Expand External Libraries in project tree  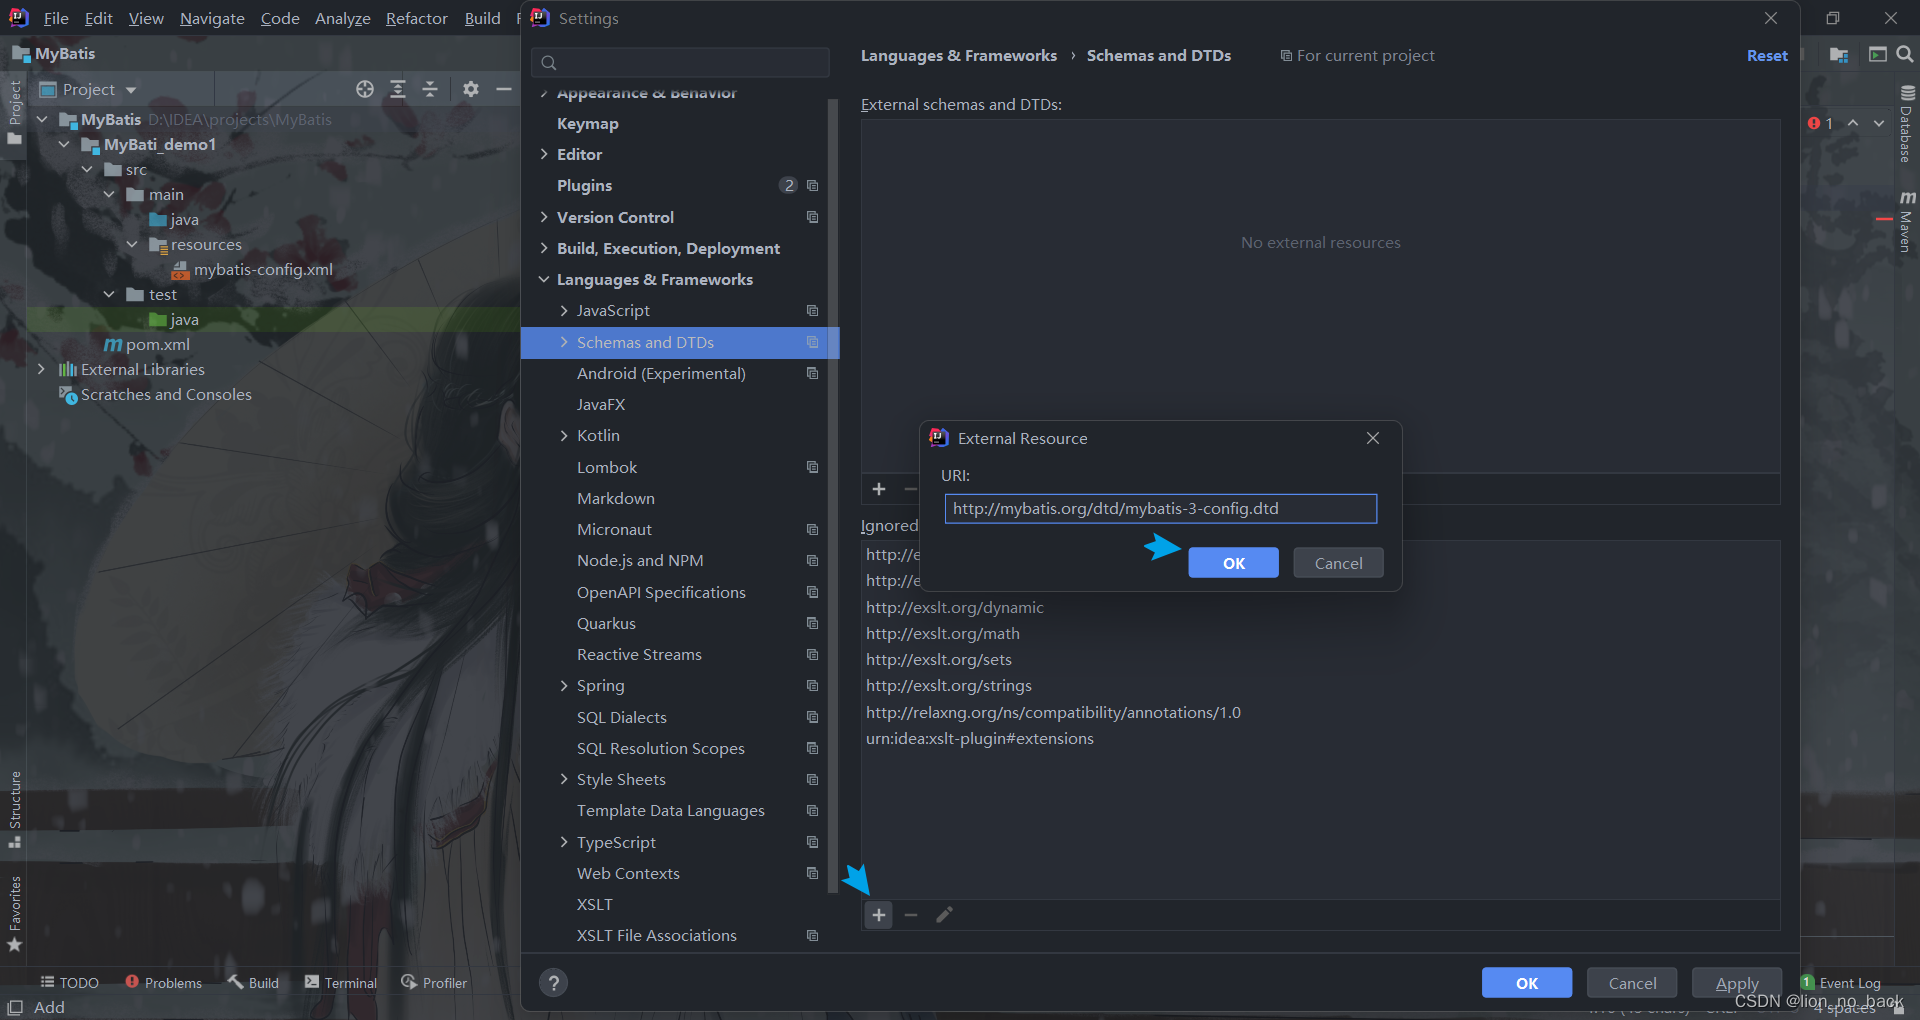click(x=41, y=369)
